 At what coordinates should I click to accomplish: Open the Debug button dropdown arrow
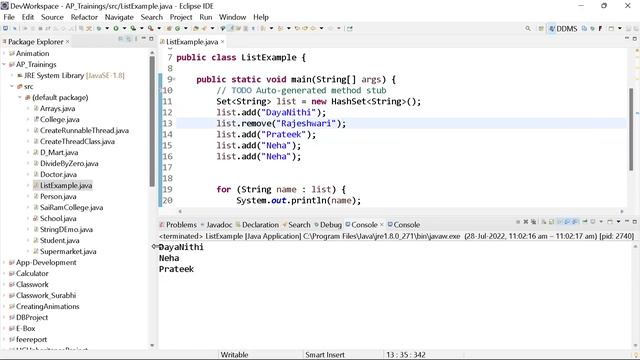[107, 29]
